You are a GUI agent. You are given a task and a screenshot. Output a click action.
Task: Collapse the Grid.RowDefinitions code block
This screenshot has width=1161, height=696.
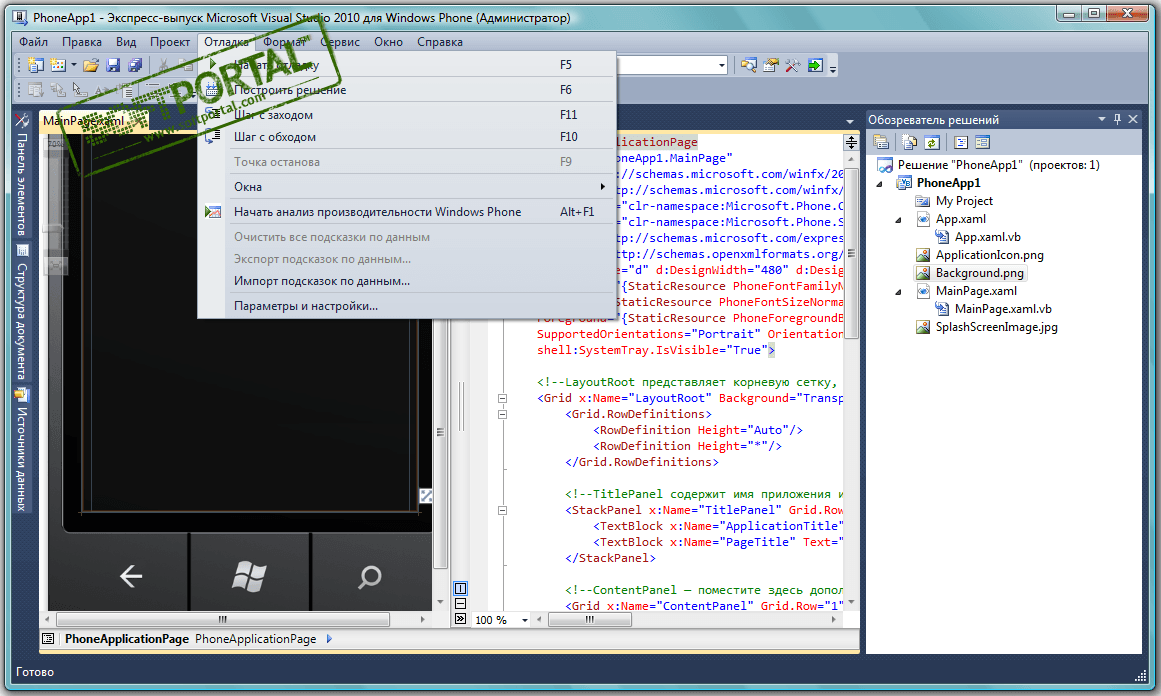[502, 415]
